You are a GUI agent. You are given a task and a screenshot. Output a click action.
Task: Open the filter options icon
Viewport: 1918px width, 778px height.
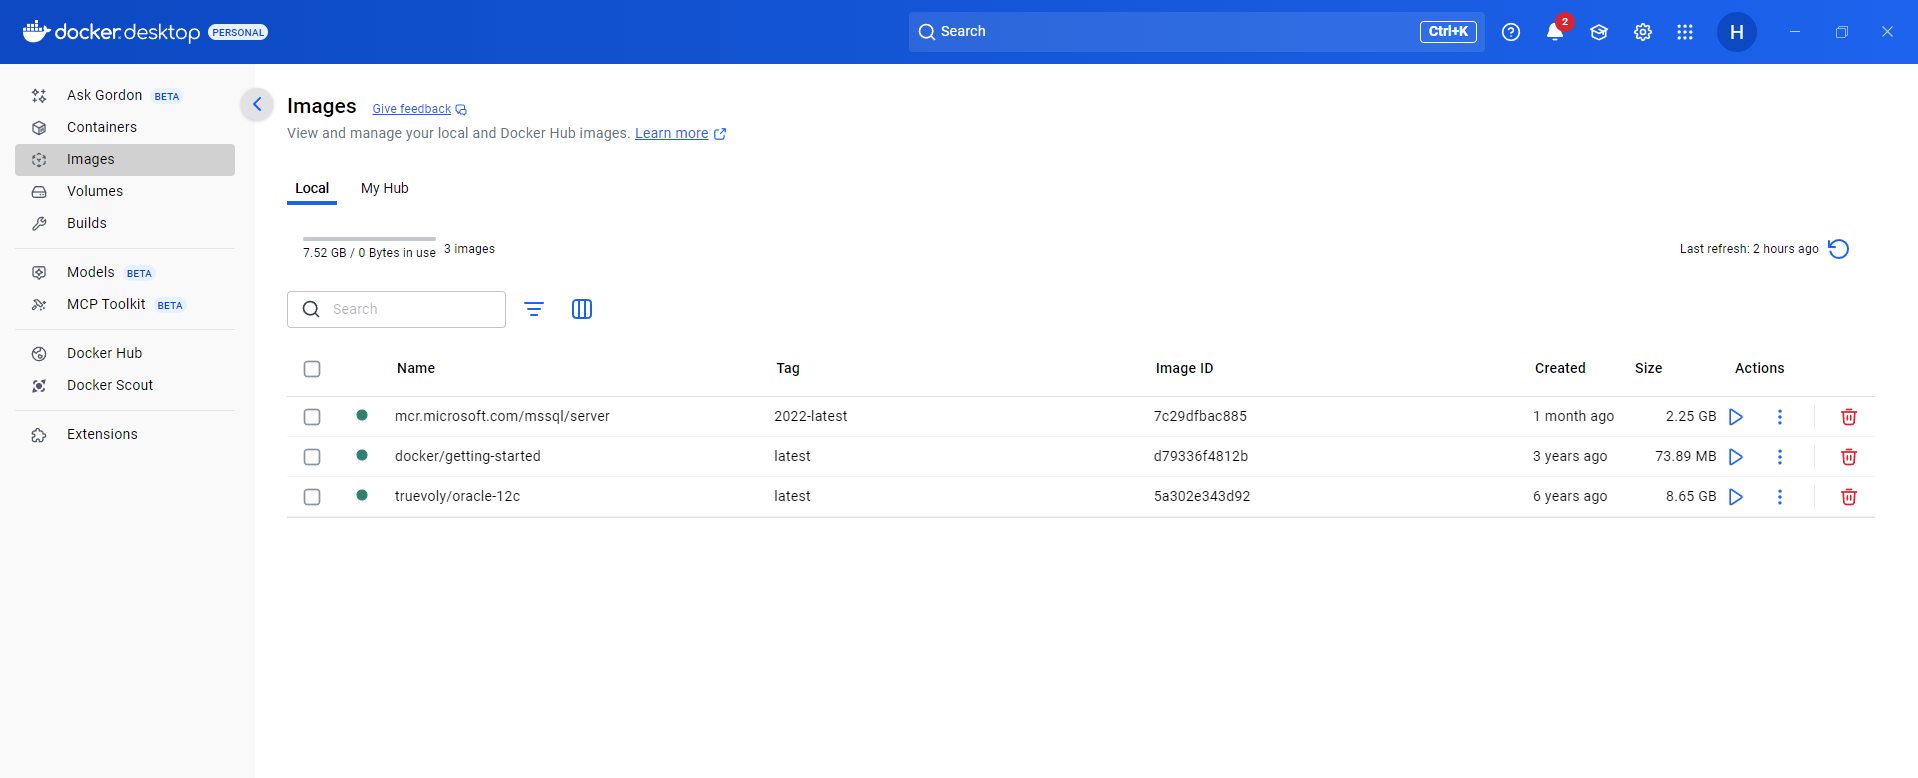(x=534, y=309)
